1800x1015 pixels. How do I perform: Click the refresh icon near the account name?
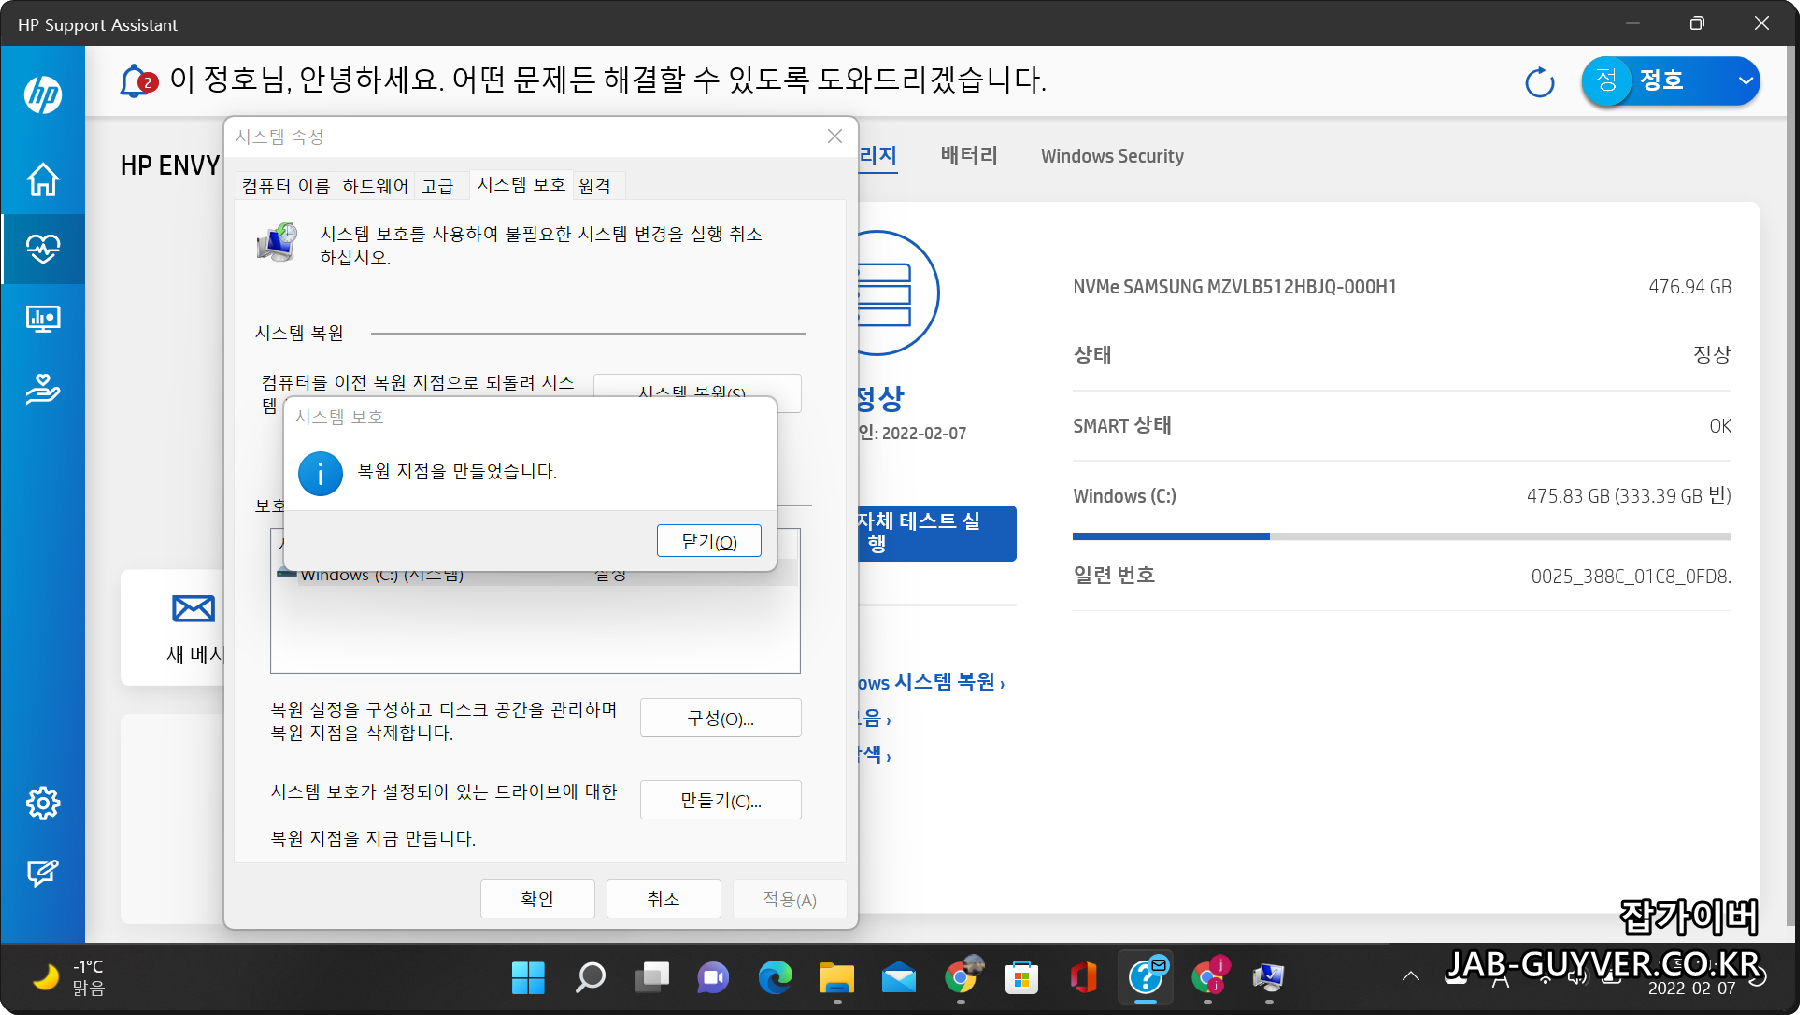click(1539, 82)
